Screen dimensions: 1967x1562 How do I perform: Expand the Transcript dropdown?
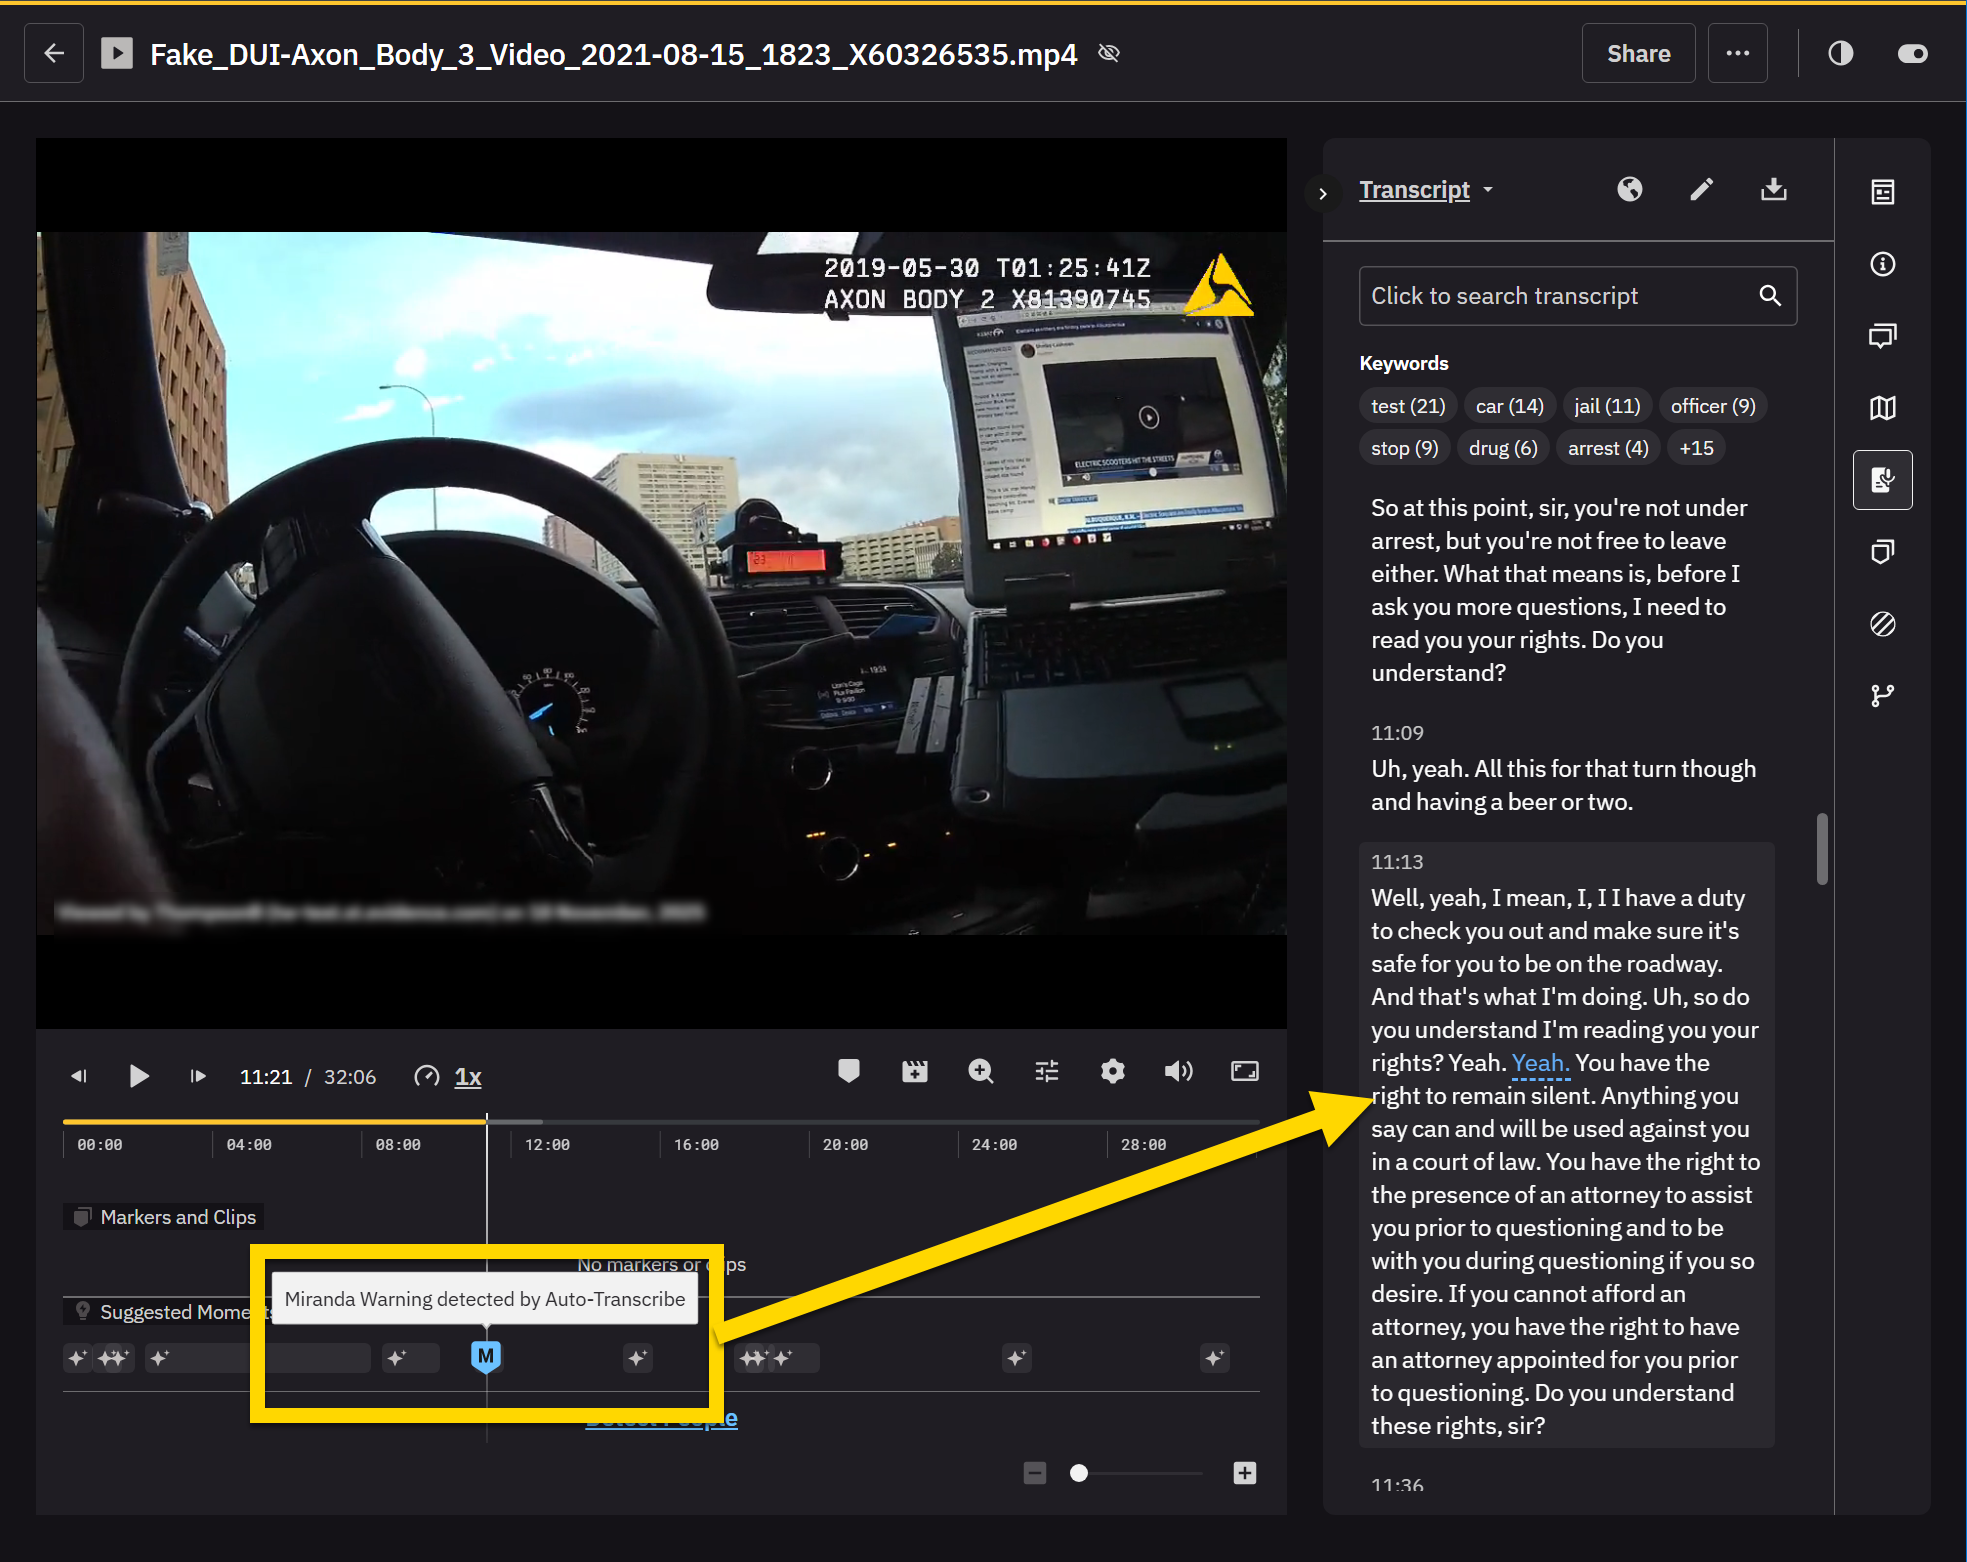(x=1489, y=189)
